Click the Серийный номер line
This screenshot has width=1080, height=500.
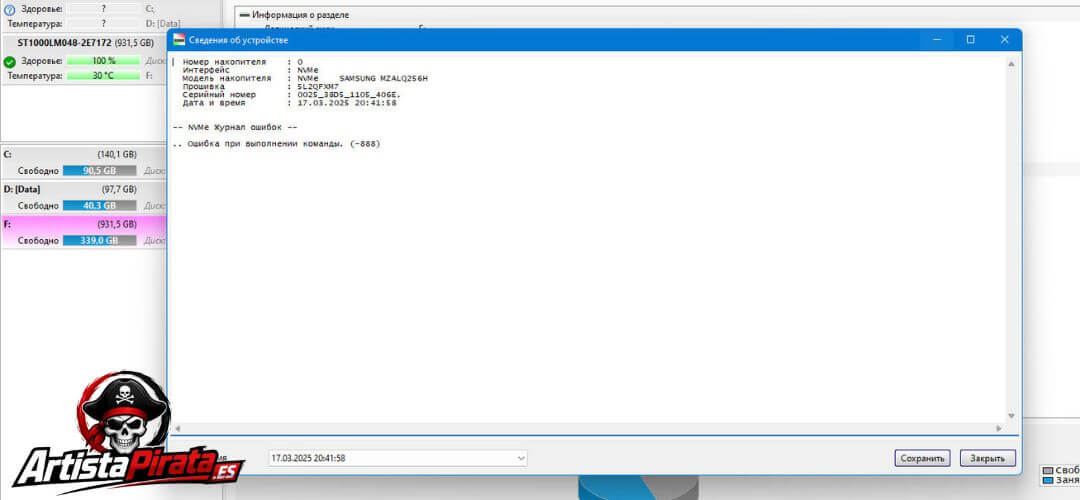coord(293,95)
